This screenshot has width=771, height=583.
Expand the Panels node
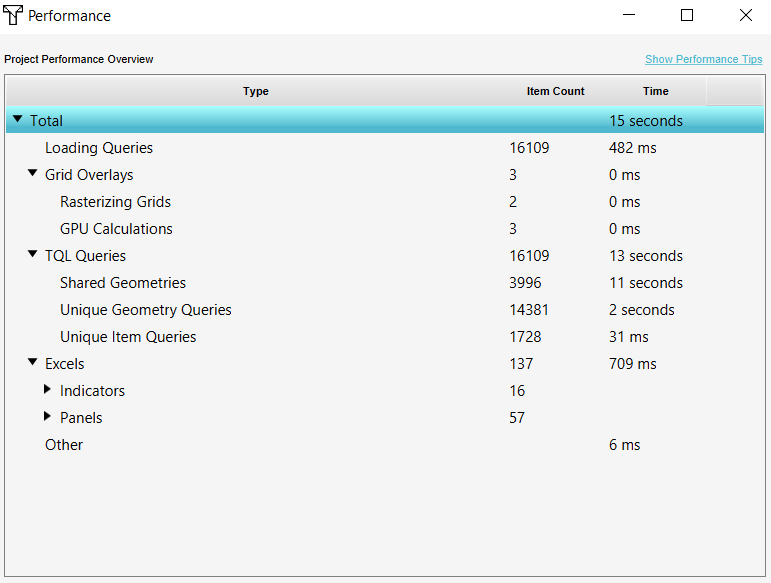pyautogui.click(x=47, y=417)
